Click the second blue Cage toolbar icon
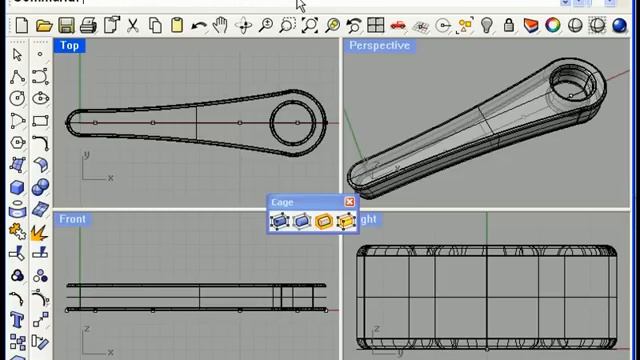640x360 pixels. pyautogui.click(x=302, y=222)
